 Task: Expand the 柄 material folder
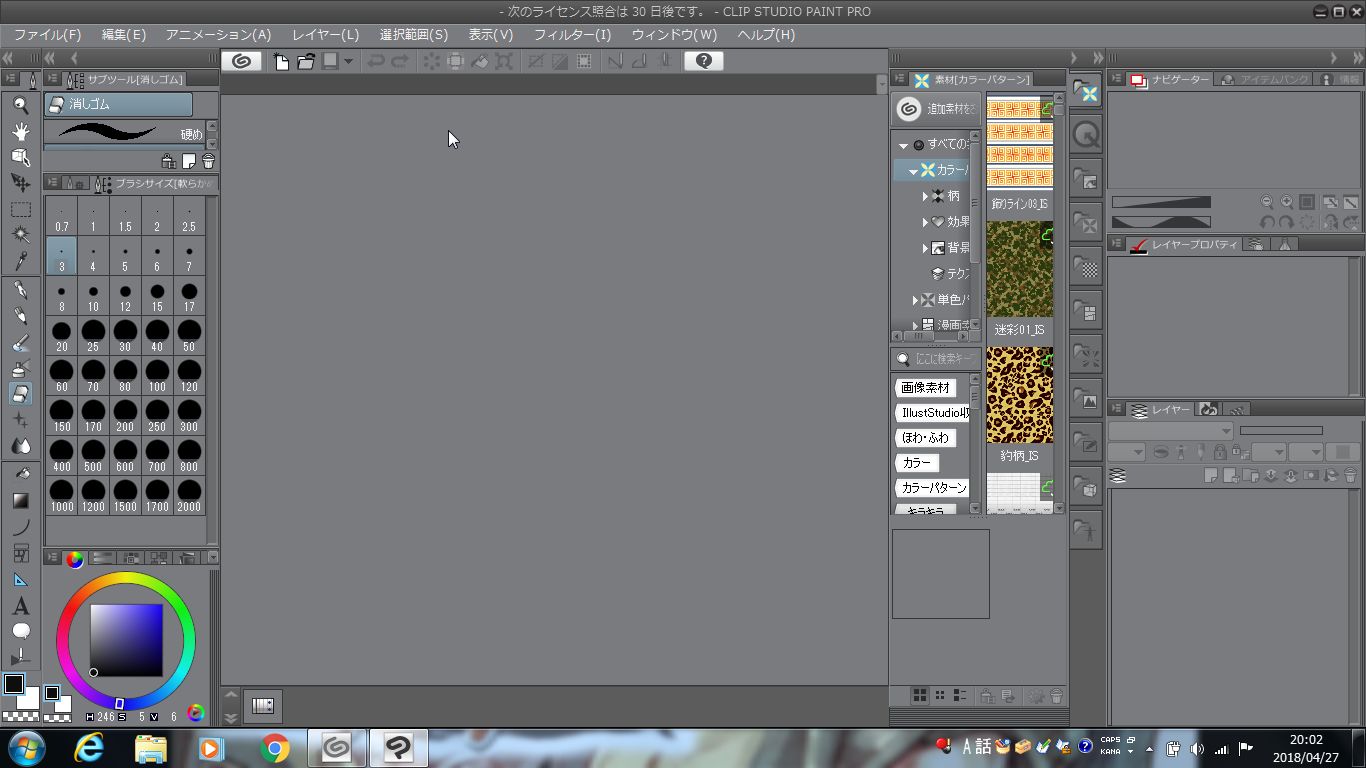coord(925,196)
